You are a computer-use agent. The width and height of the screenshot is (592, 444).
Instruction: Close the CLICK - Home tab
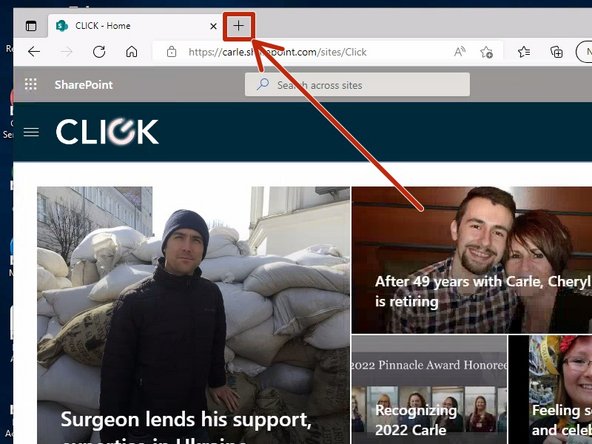point(213,26)
